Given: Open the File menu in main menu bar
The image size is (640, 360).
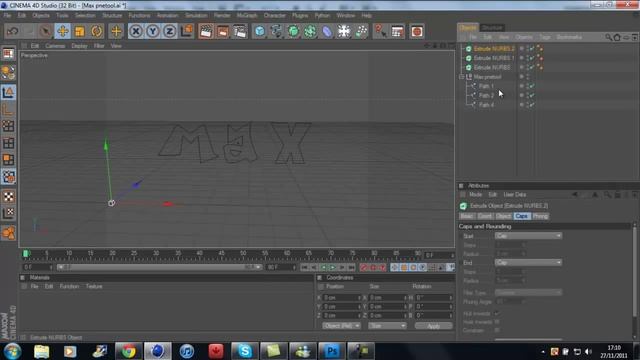Looking at the screenshot, I should pos(7,16).
